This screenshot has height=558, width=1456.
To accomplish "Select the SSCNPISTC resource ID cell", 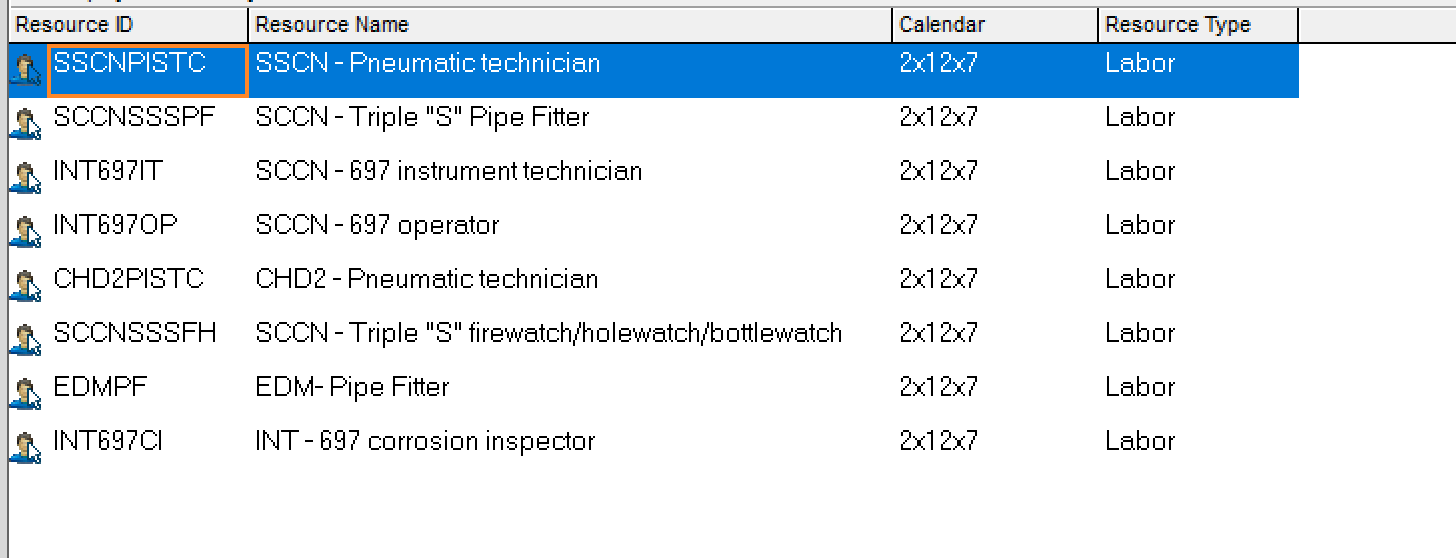I will tap(147, 70).
